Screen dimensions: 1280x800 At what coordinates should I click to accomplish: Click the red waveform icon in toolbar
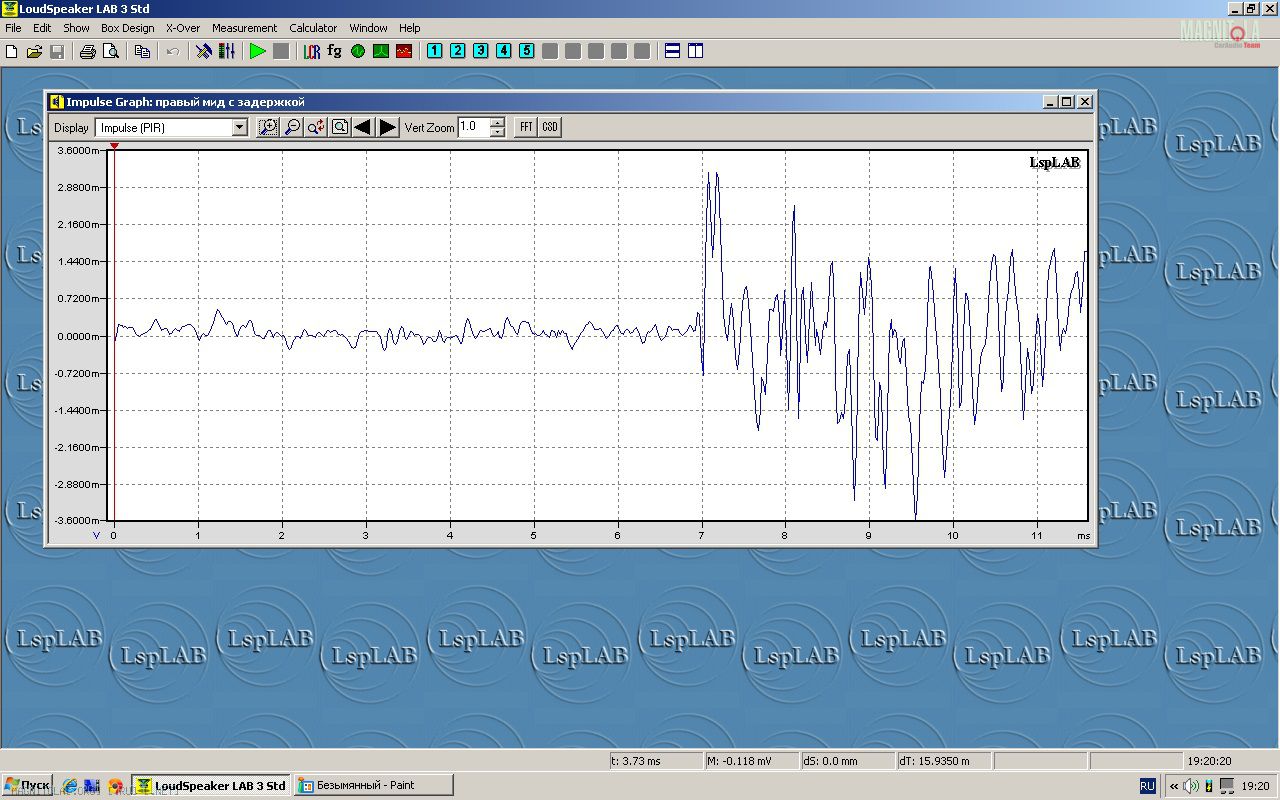point(404,51)
